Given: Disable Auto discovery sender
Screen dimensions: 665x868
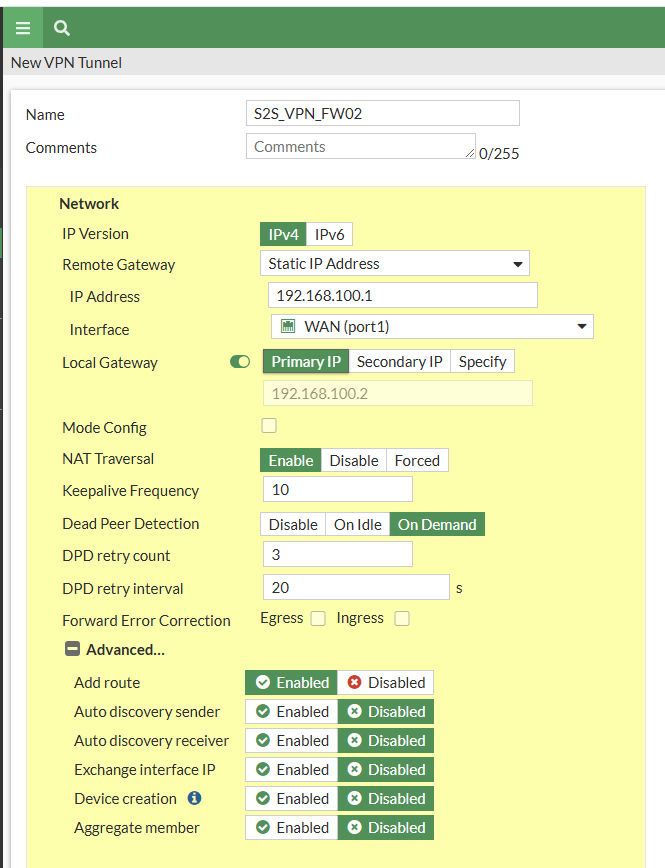Looking at the screenshot, I should click(386, 711).
